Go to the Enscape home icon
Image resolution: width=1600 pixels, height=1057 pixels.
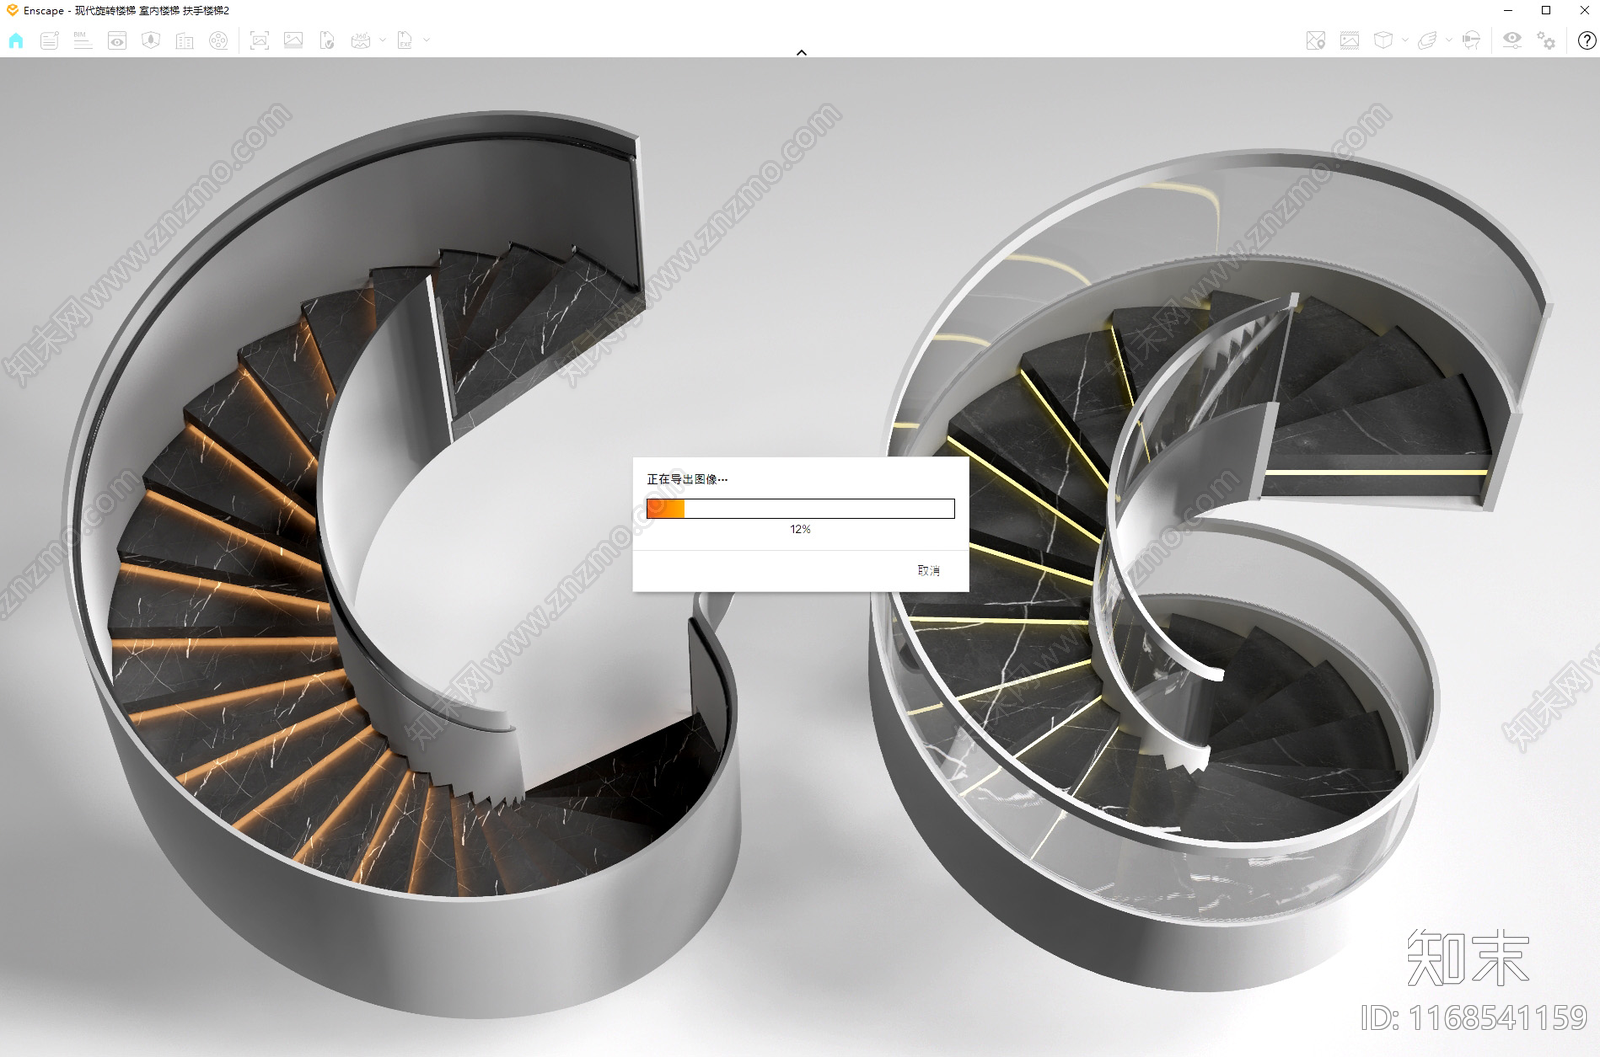tap(16, 41)
